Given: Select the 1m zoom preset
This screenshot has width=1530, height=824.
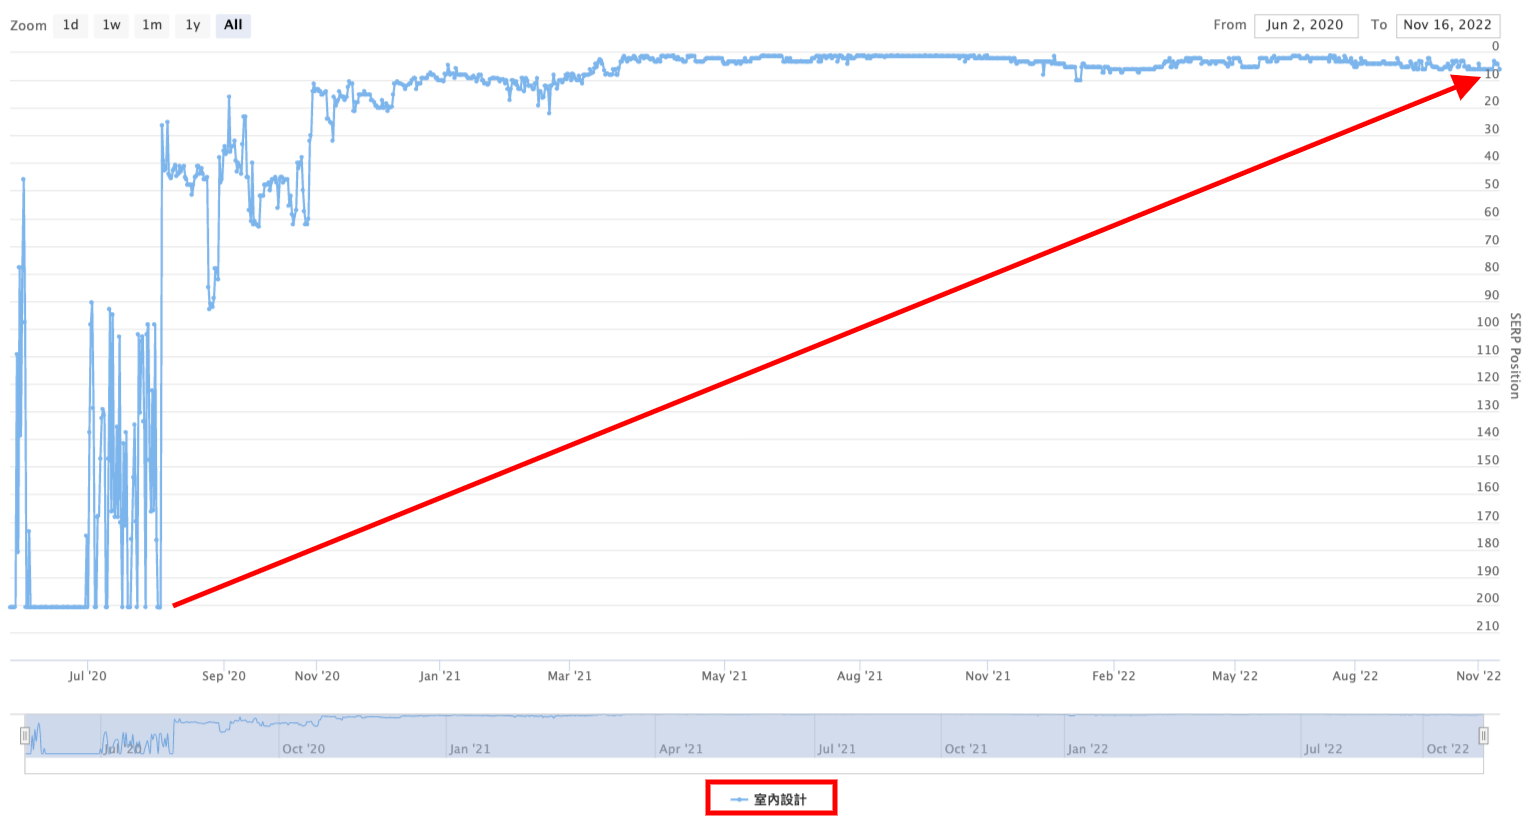Looking at the screenshot, I should pos(151,25).
